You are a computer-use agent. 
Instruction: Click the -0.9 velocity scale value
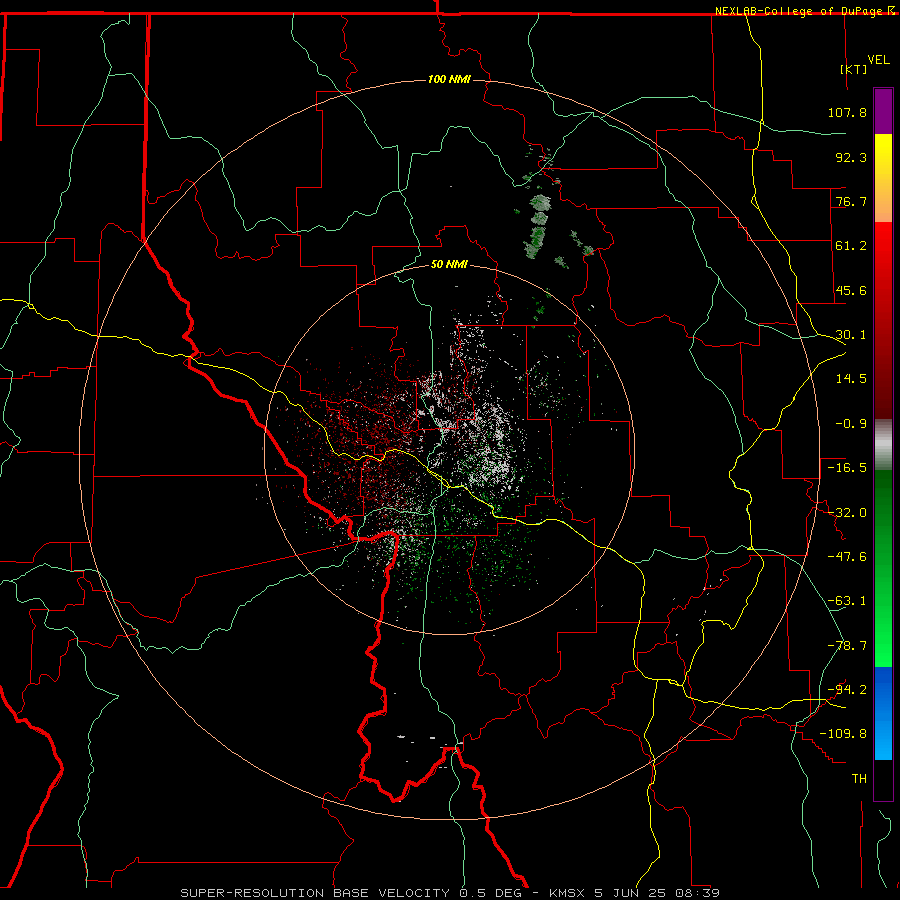[x=851, y=424]
